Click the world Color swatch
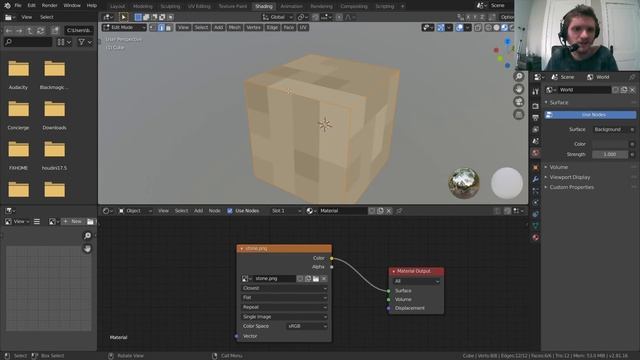The height and width of the screenshot is (360, 640). pyautogui.click(x=611, y=144)
